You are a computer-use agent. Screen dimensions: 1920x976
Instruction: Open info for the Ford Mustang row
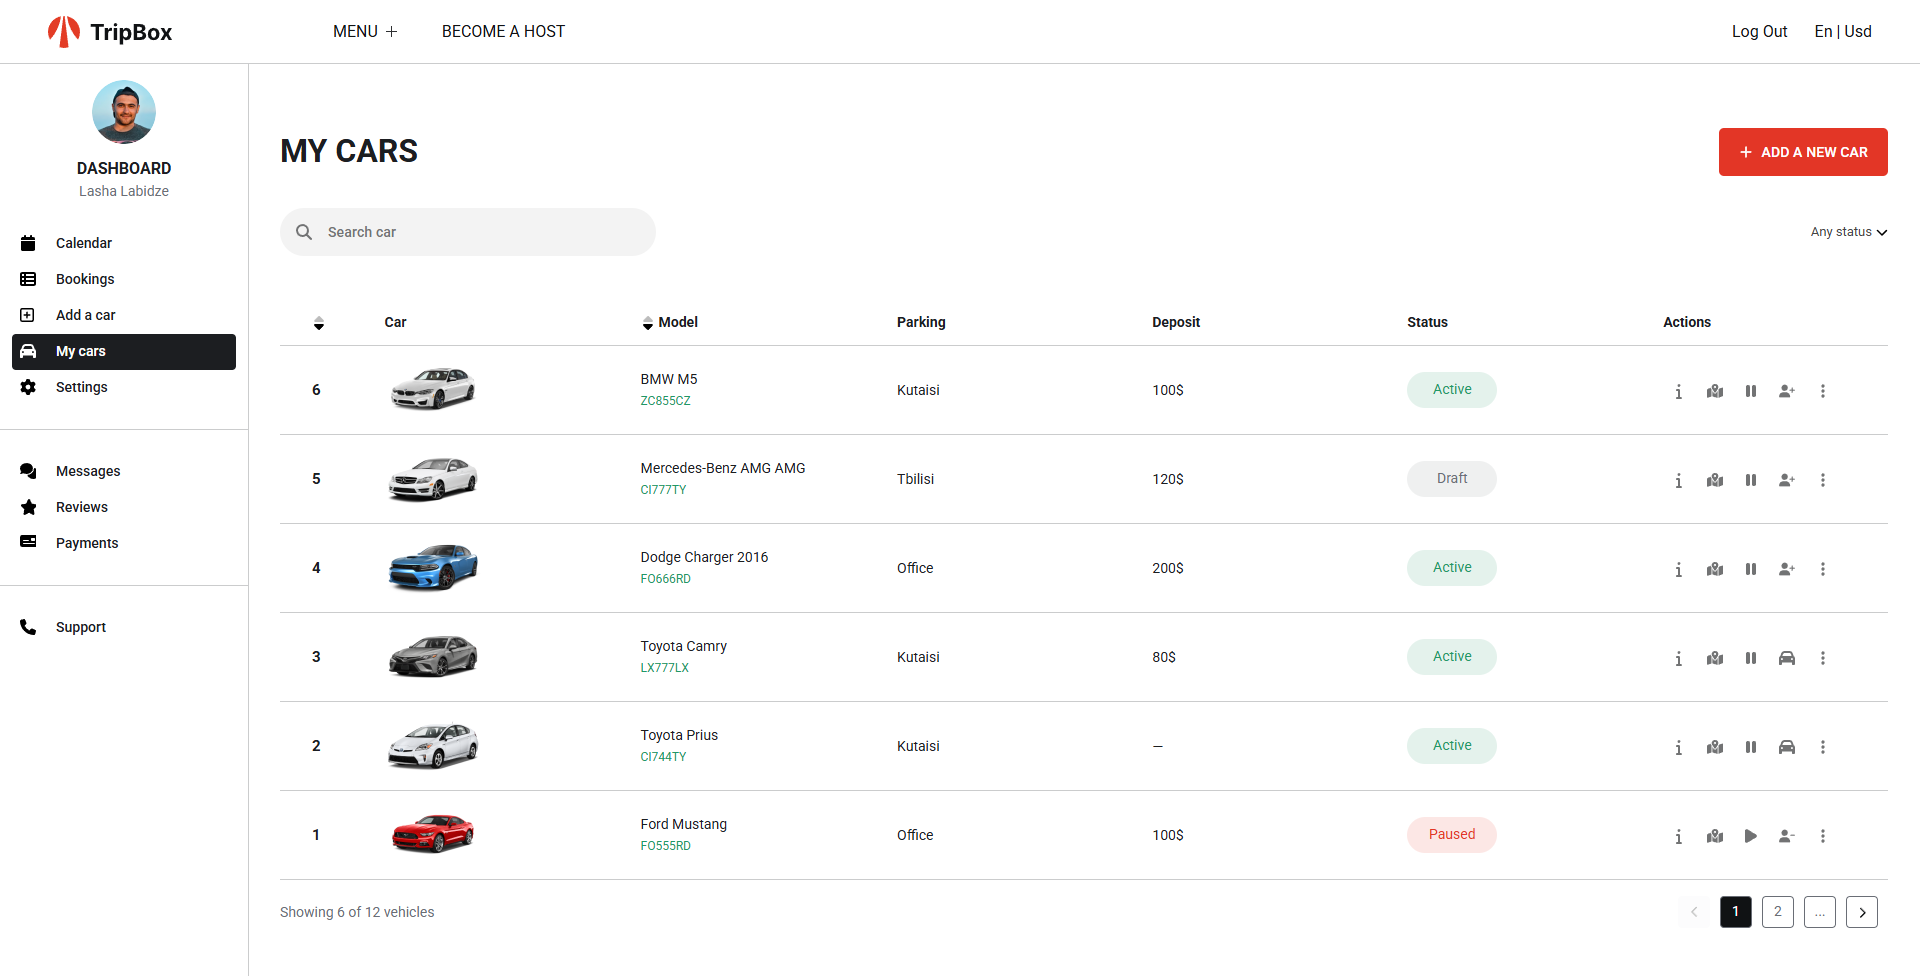1678,836
